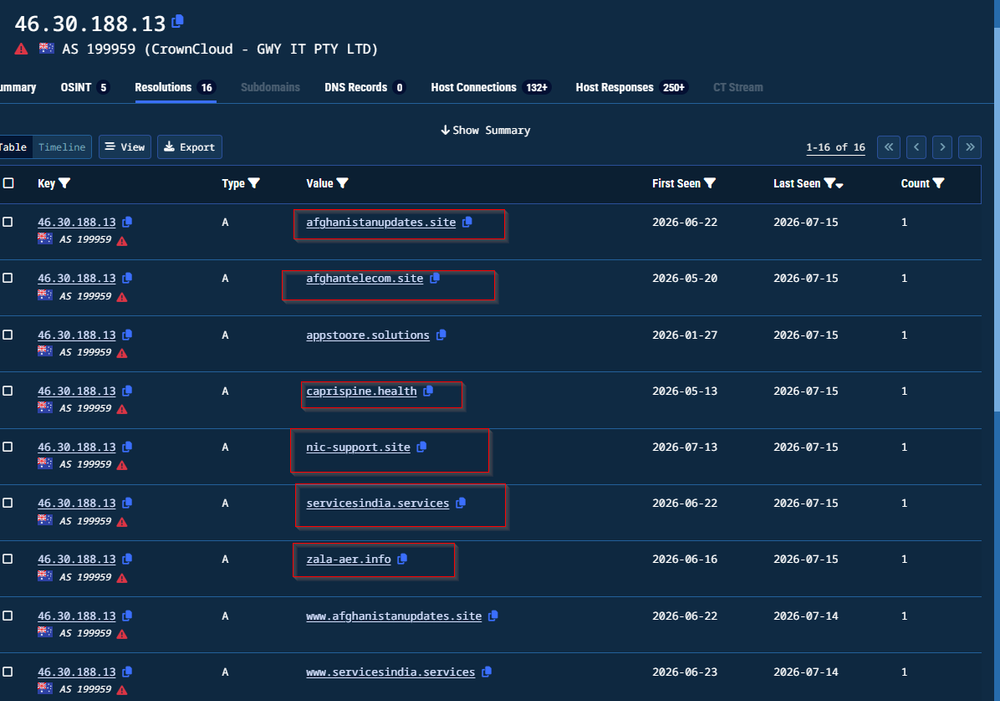Switch to Table view toggle

click(x=14, y=147)
